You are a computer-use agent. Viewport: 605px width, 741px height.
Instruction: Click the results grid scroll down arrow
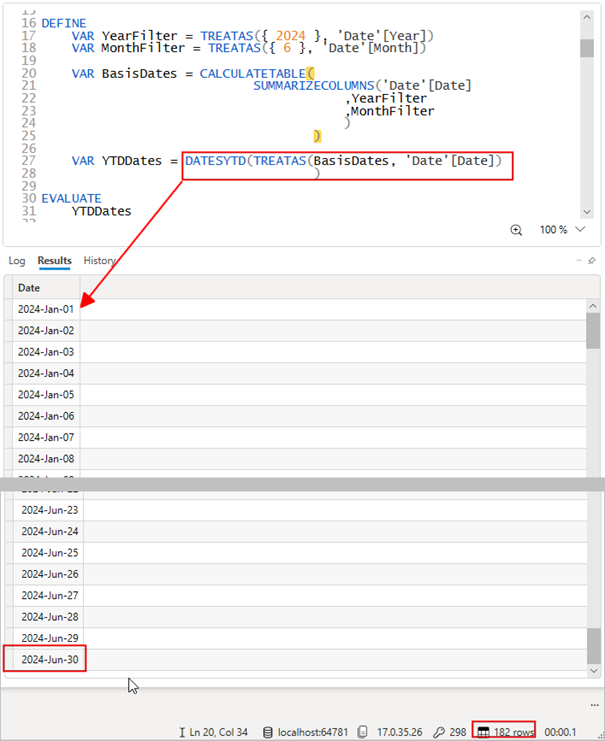[x=594, y=671]
